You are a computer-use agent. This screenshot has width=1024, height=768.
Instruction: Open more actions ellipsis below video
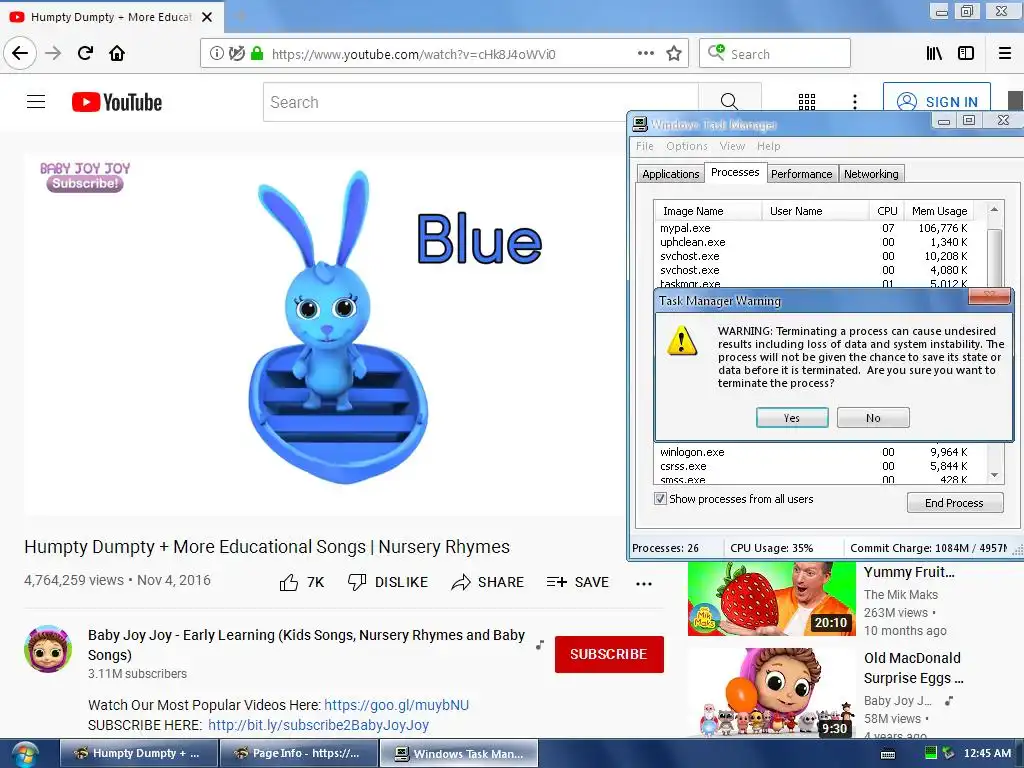coord(644,584)
